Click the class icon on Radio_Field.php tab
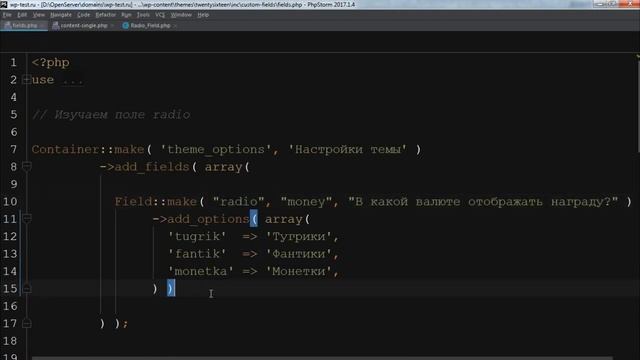 pos(125,25)
